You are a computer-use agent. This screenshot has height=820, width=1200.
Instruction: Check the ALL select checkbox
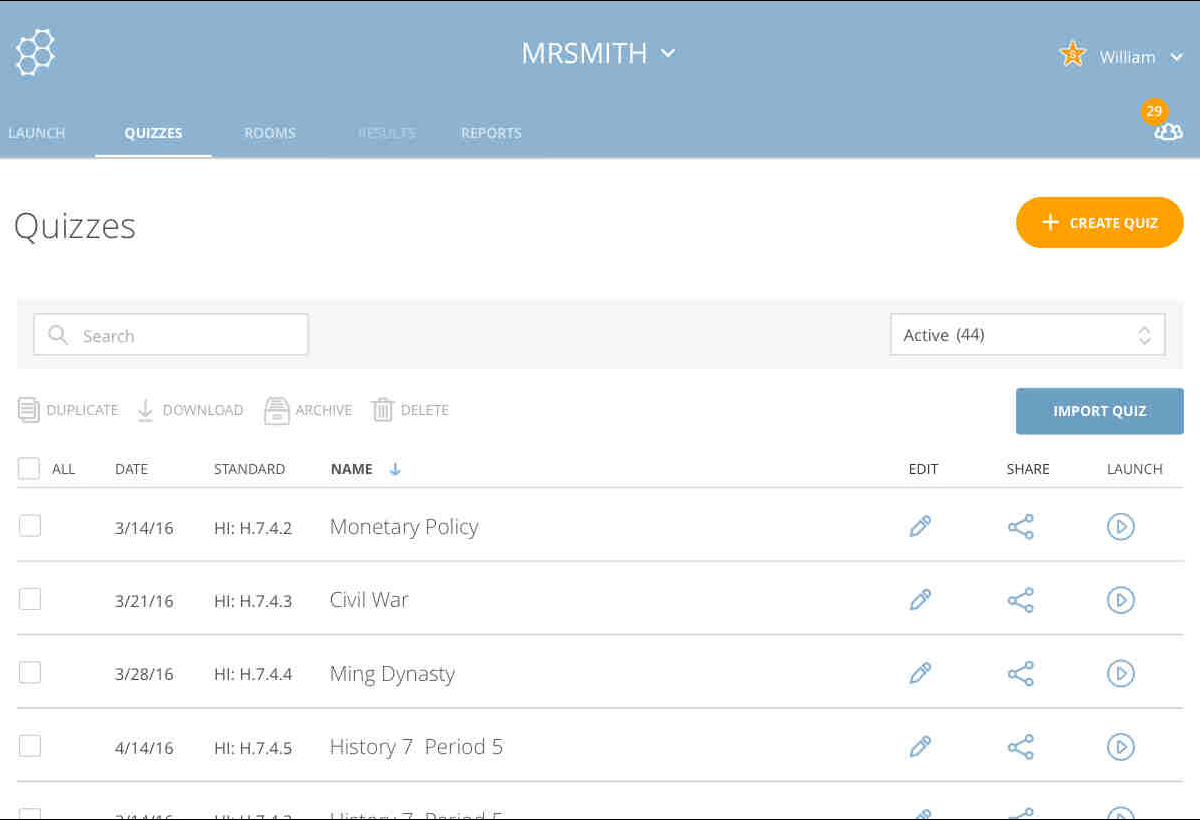pos(29,468)
